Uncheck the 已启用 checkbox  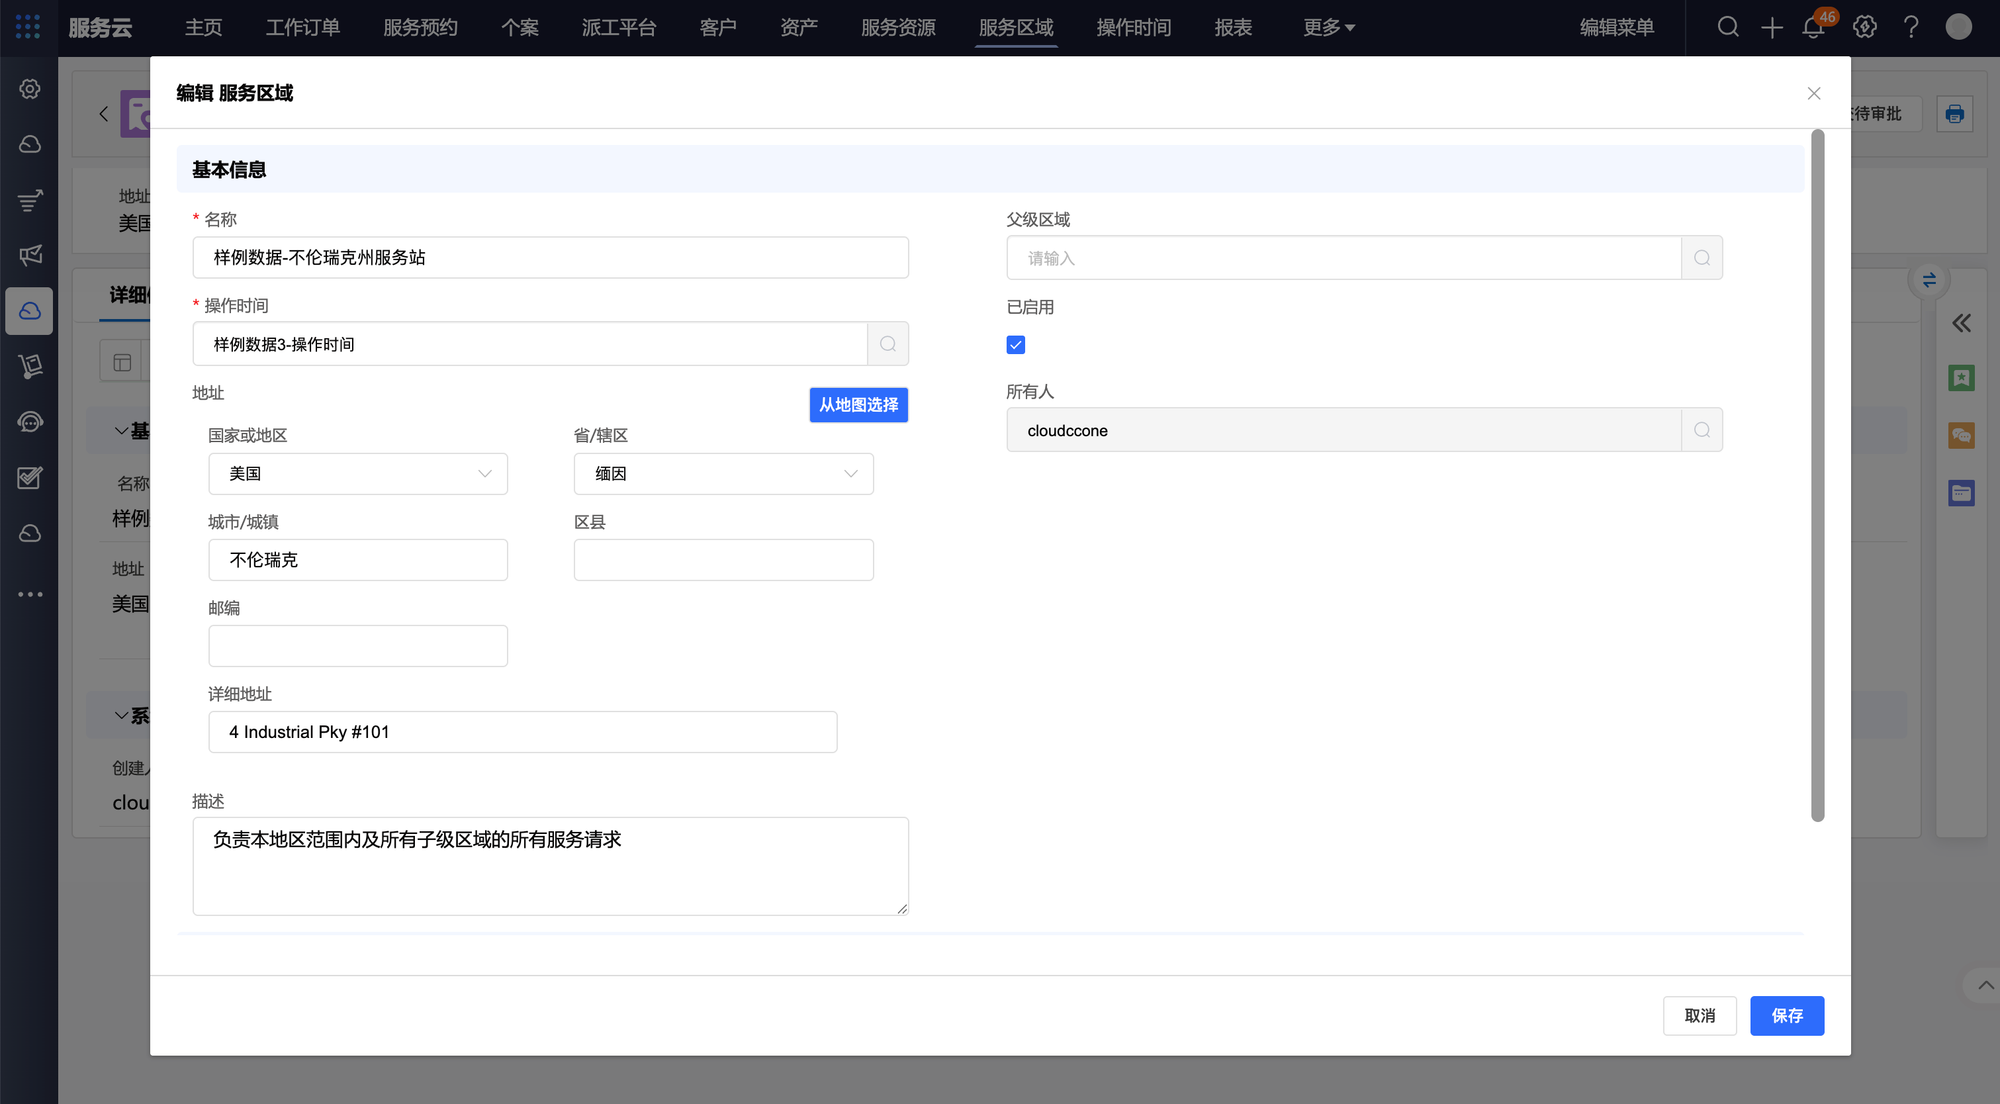1016,345
